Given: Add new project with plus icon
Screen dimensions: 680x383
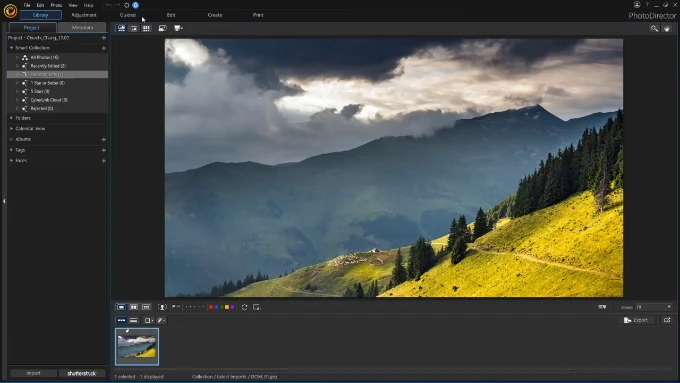Looking at the screenshot, I should 104,38.
